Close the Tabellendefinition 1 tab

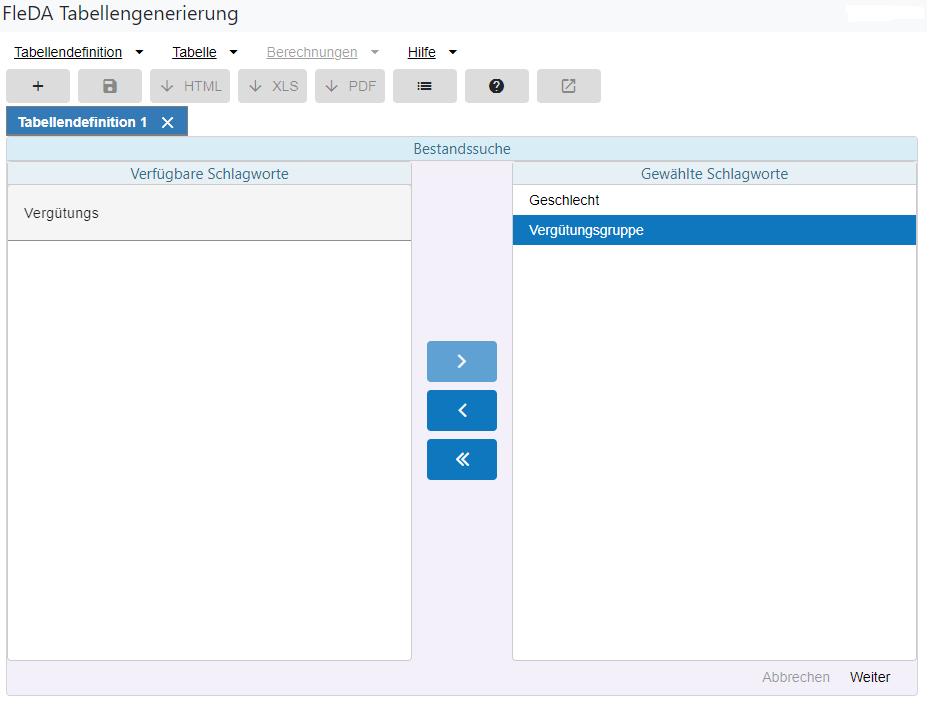pyautogui.click(x=168, y=122)
